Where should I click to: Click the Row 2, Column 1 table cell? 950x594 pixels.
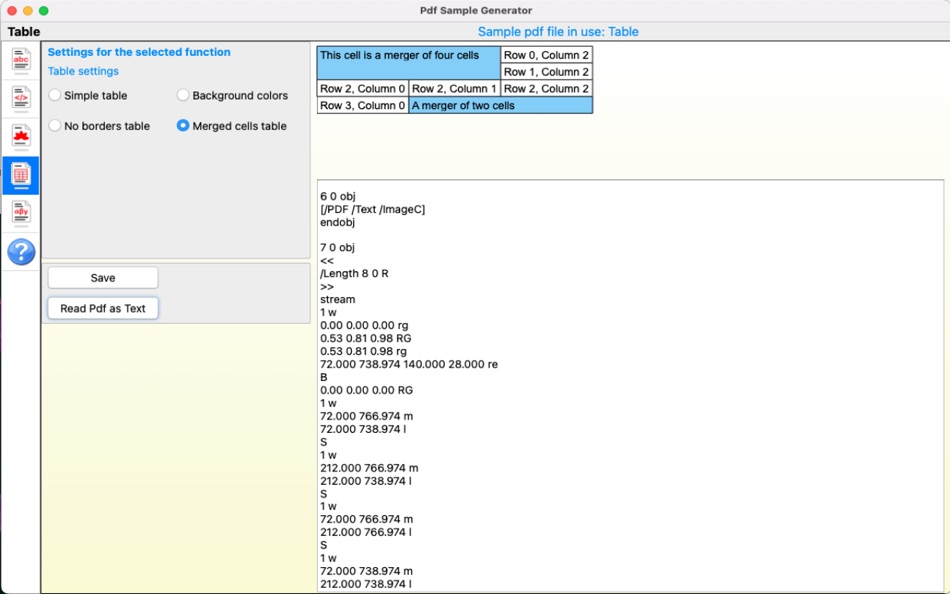tap(453, 88)
